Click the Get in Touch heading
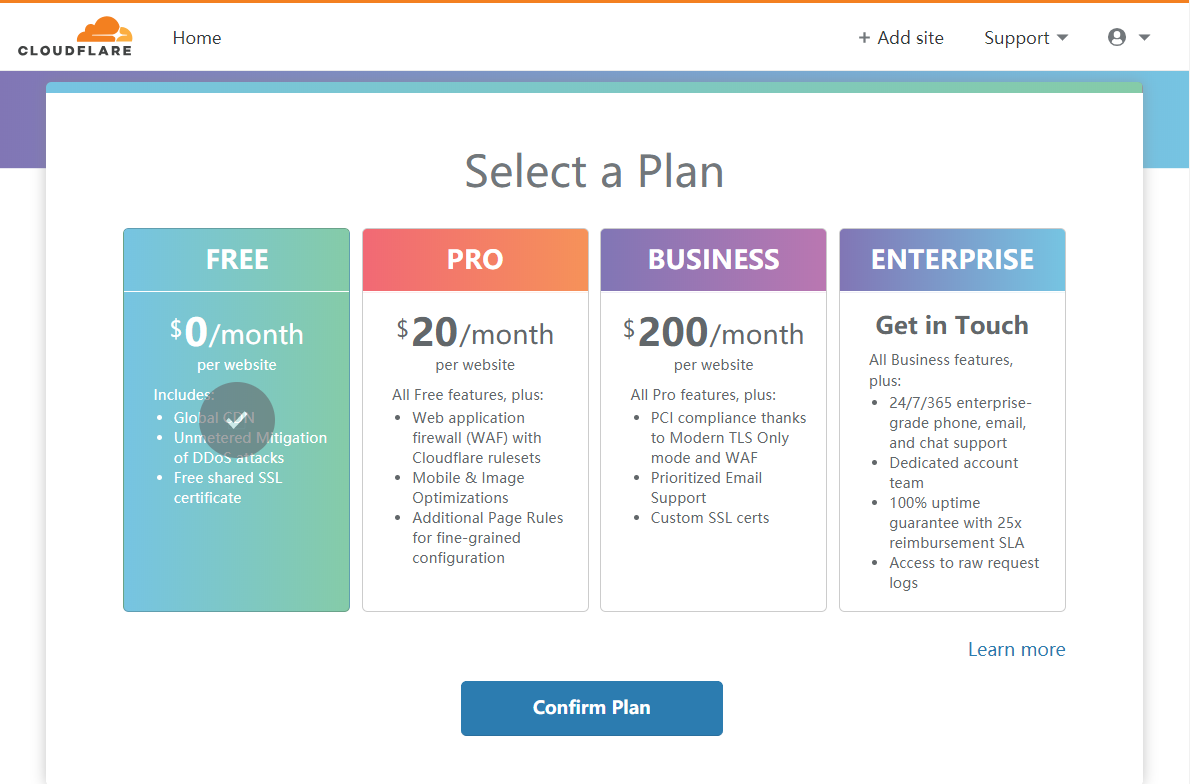 pos(952,325)
